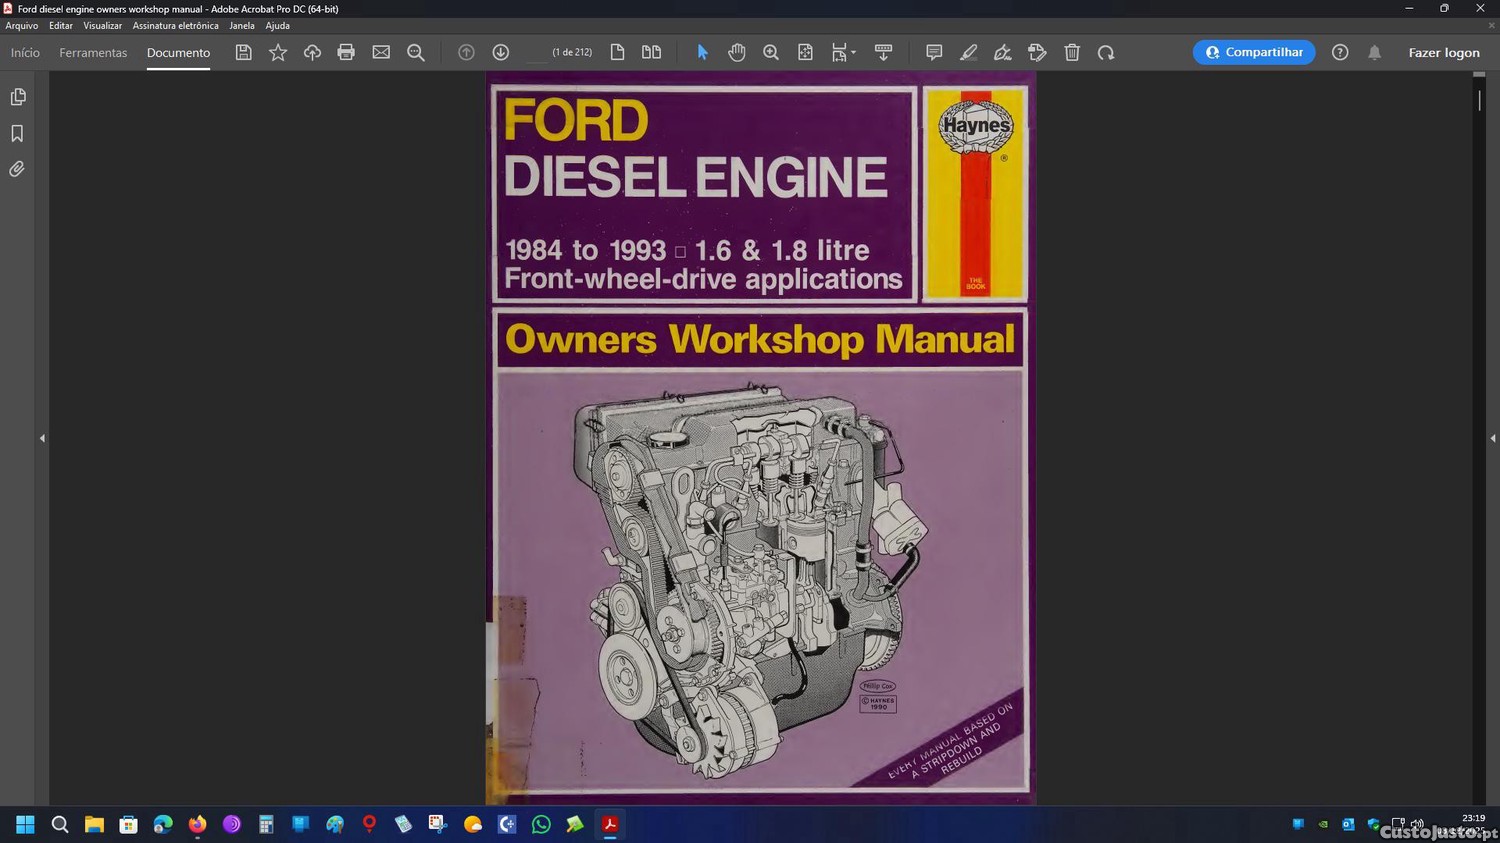Star this document as a favorite
The image size is (1500, 843).
pos(278,52)
